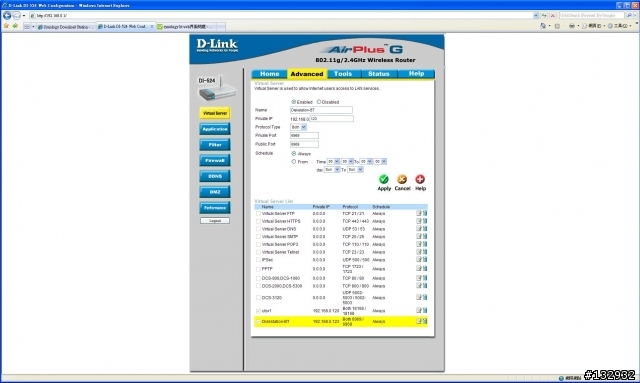Viewport: 640px width, 383px height.
Task: Click the Name input field
Action: (321, 110)
